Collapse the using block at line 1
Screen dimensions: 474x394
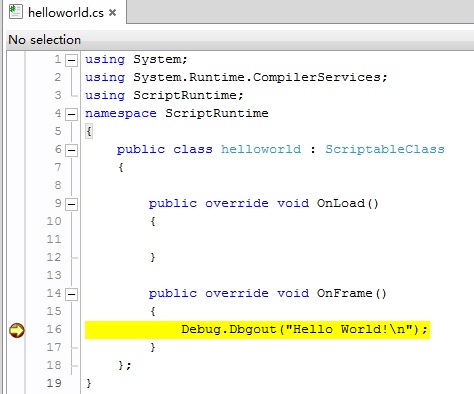(x=71, y=60)
